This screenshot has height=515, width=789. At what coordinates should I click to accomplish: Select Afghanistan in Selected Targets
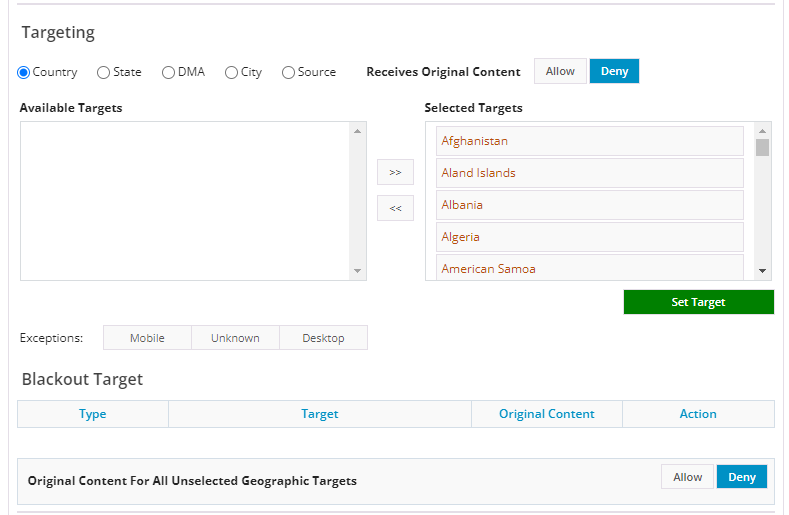589,141
